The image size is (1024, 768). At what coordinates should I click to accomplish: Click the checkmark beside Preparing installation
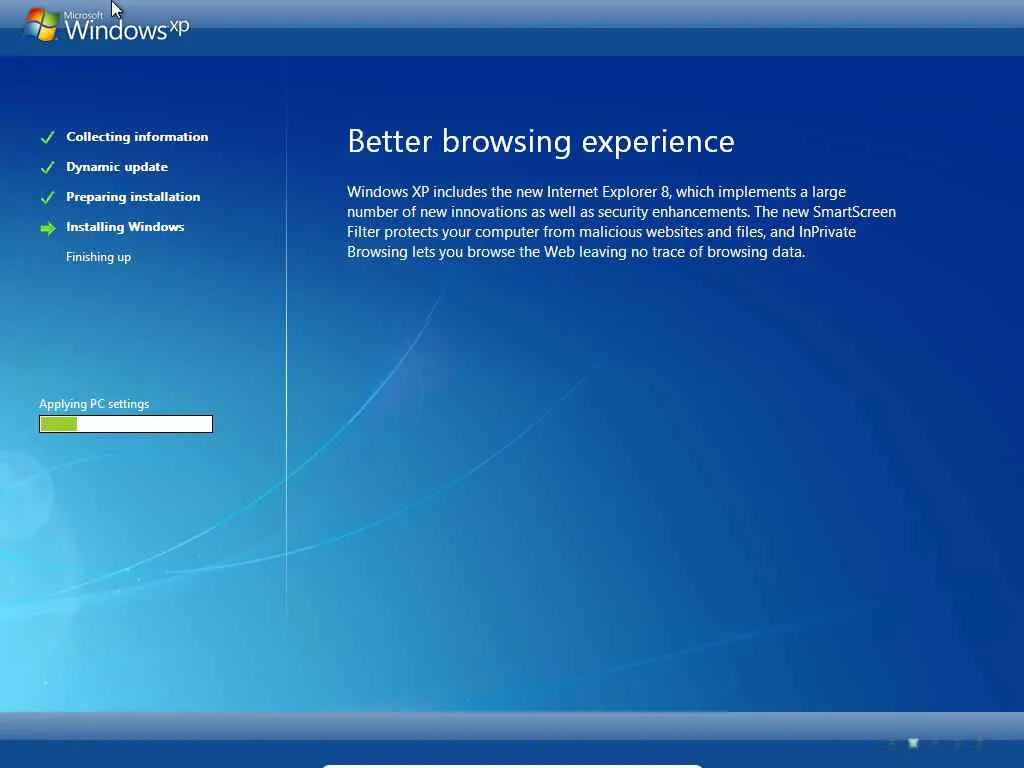point(48,197)
